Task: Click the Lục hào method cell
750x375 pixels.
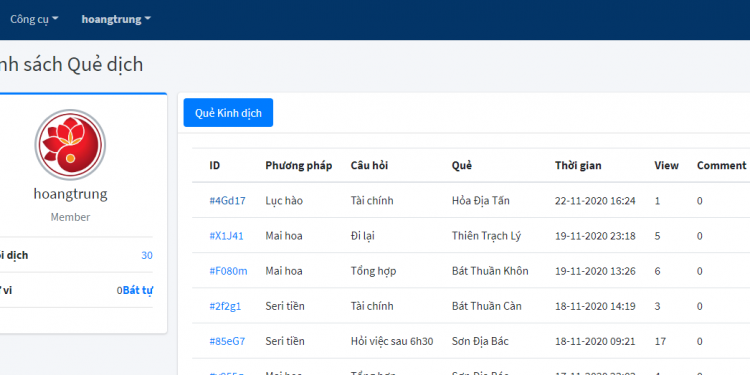Action: pyautogui.click(x=284, y=200)
